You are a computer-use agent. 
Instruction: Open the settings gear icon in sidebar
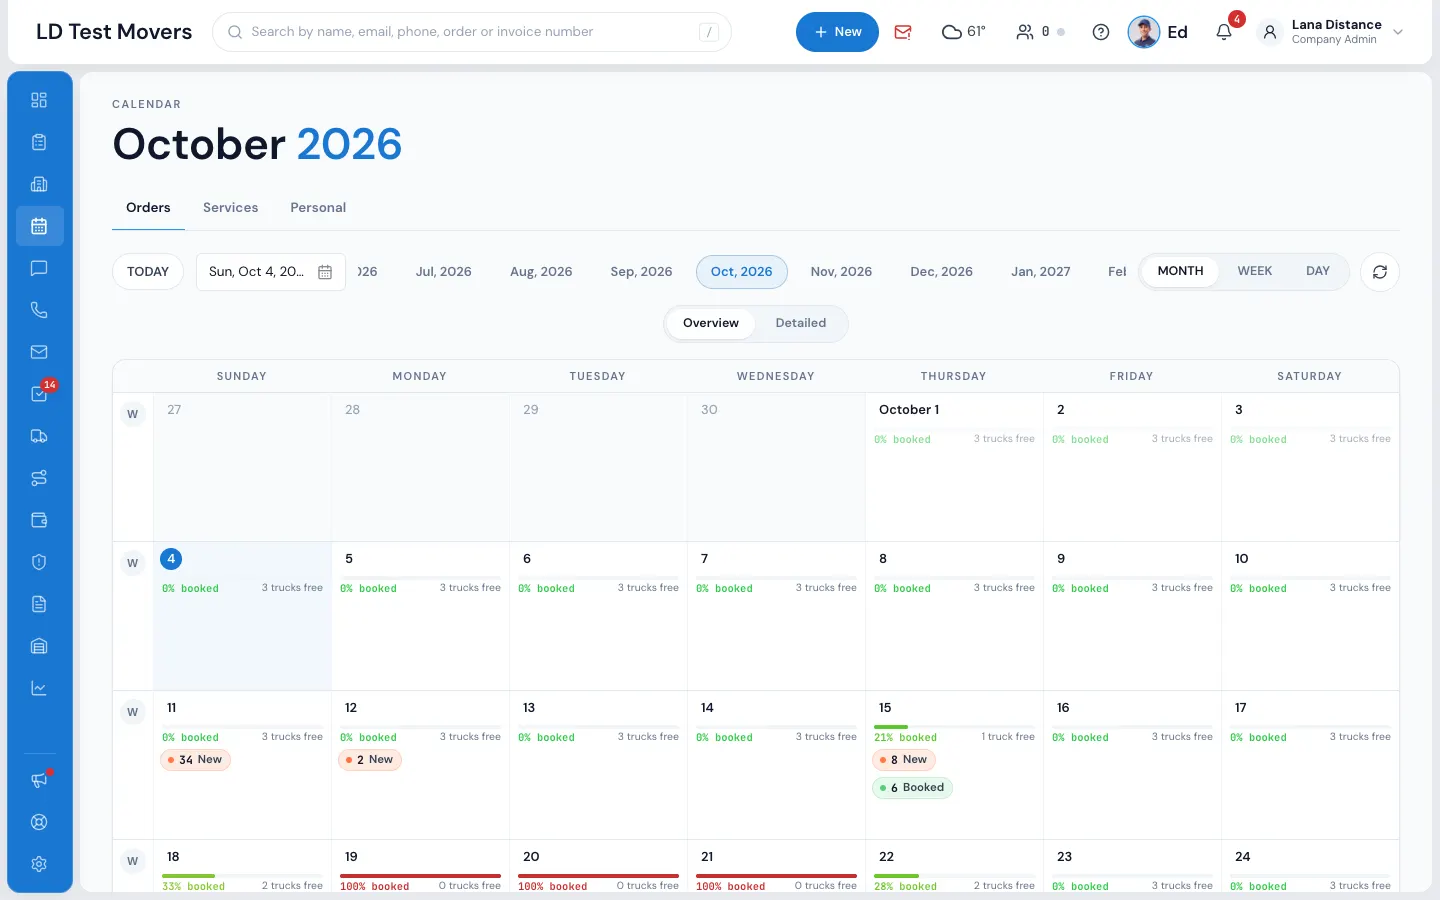39,864
